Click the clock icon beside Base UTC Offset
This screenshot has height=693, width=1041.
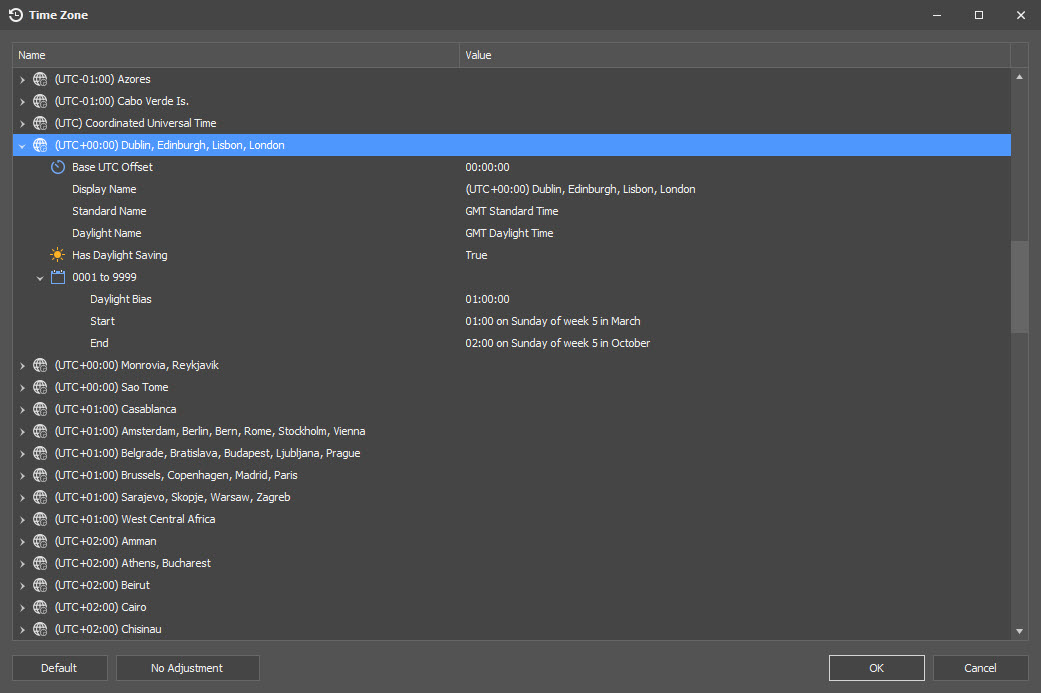coord(58,167)
